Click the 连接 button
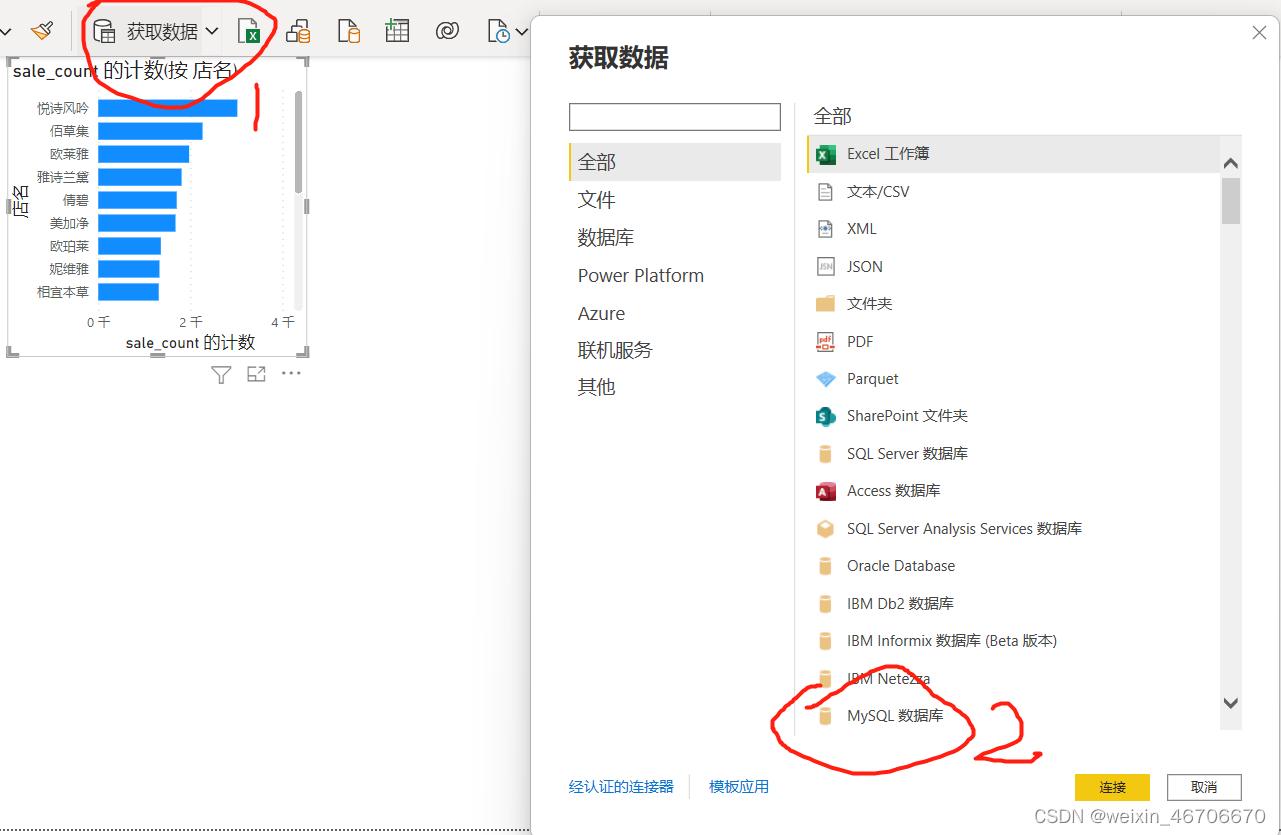 pyautogui.click(x=1112, y=787)
